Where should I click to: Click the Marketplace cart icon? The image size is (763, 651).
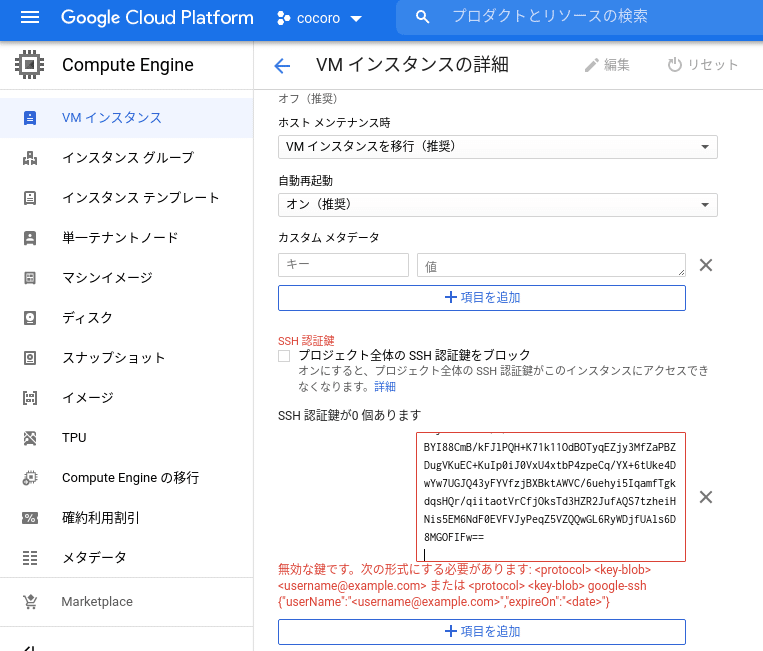coord(30,602)
